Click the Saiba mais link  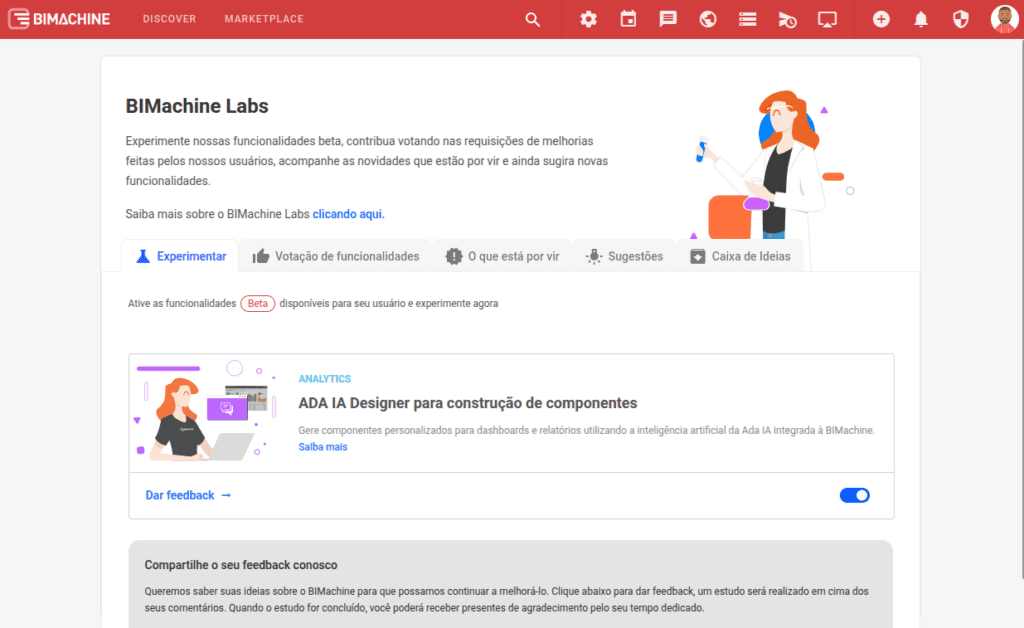click(323, 447)
